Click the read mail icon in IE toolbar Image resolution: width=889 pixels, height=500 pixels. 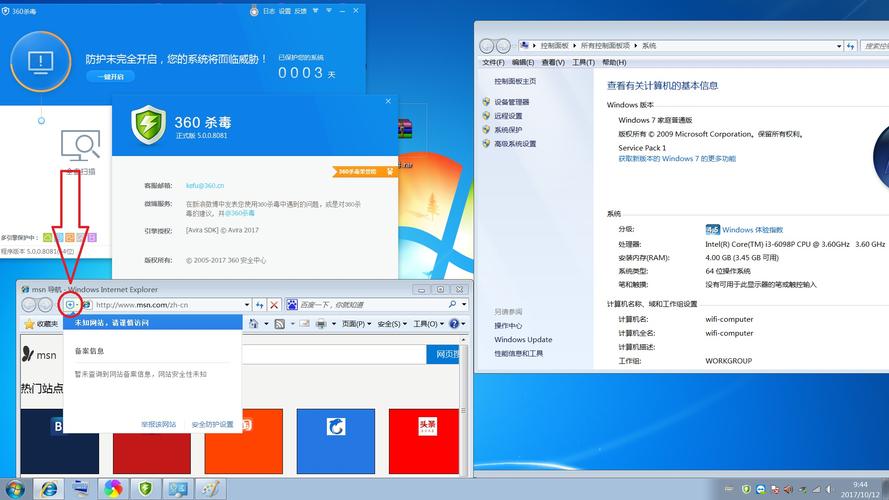click(x=304, y=324)
